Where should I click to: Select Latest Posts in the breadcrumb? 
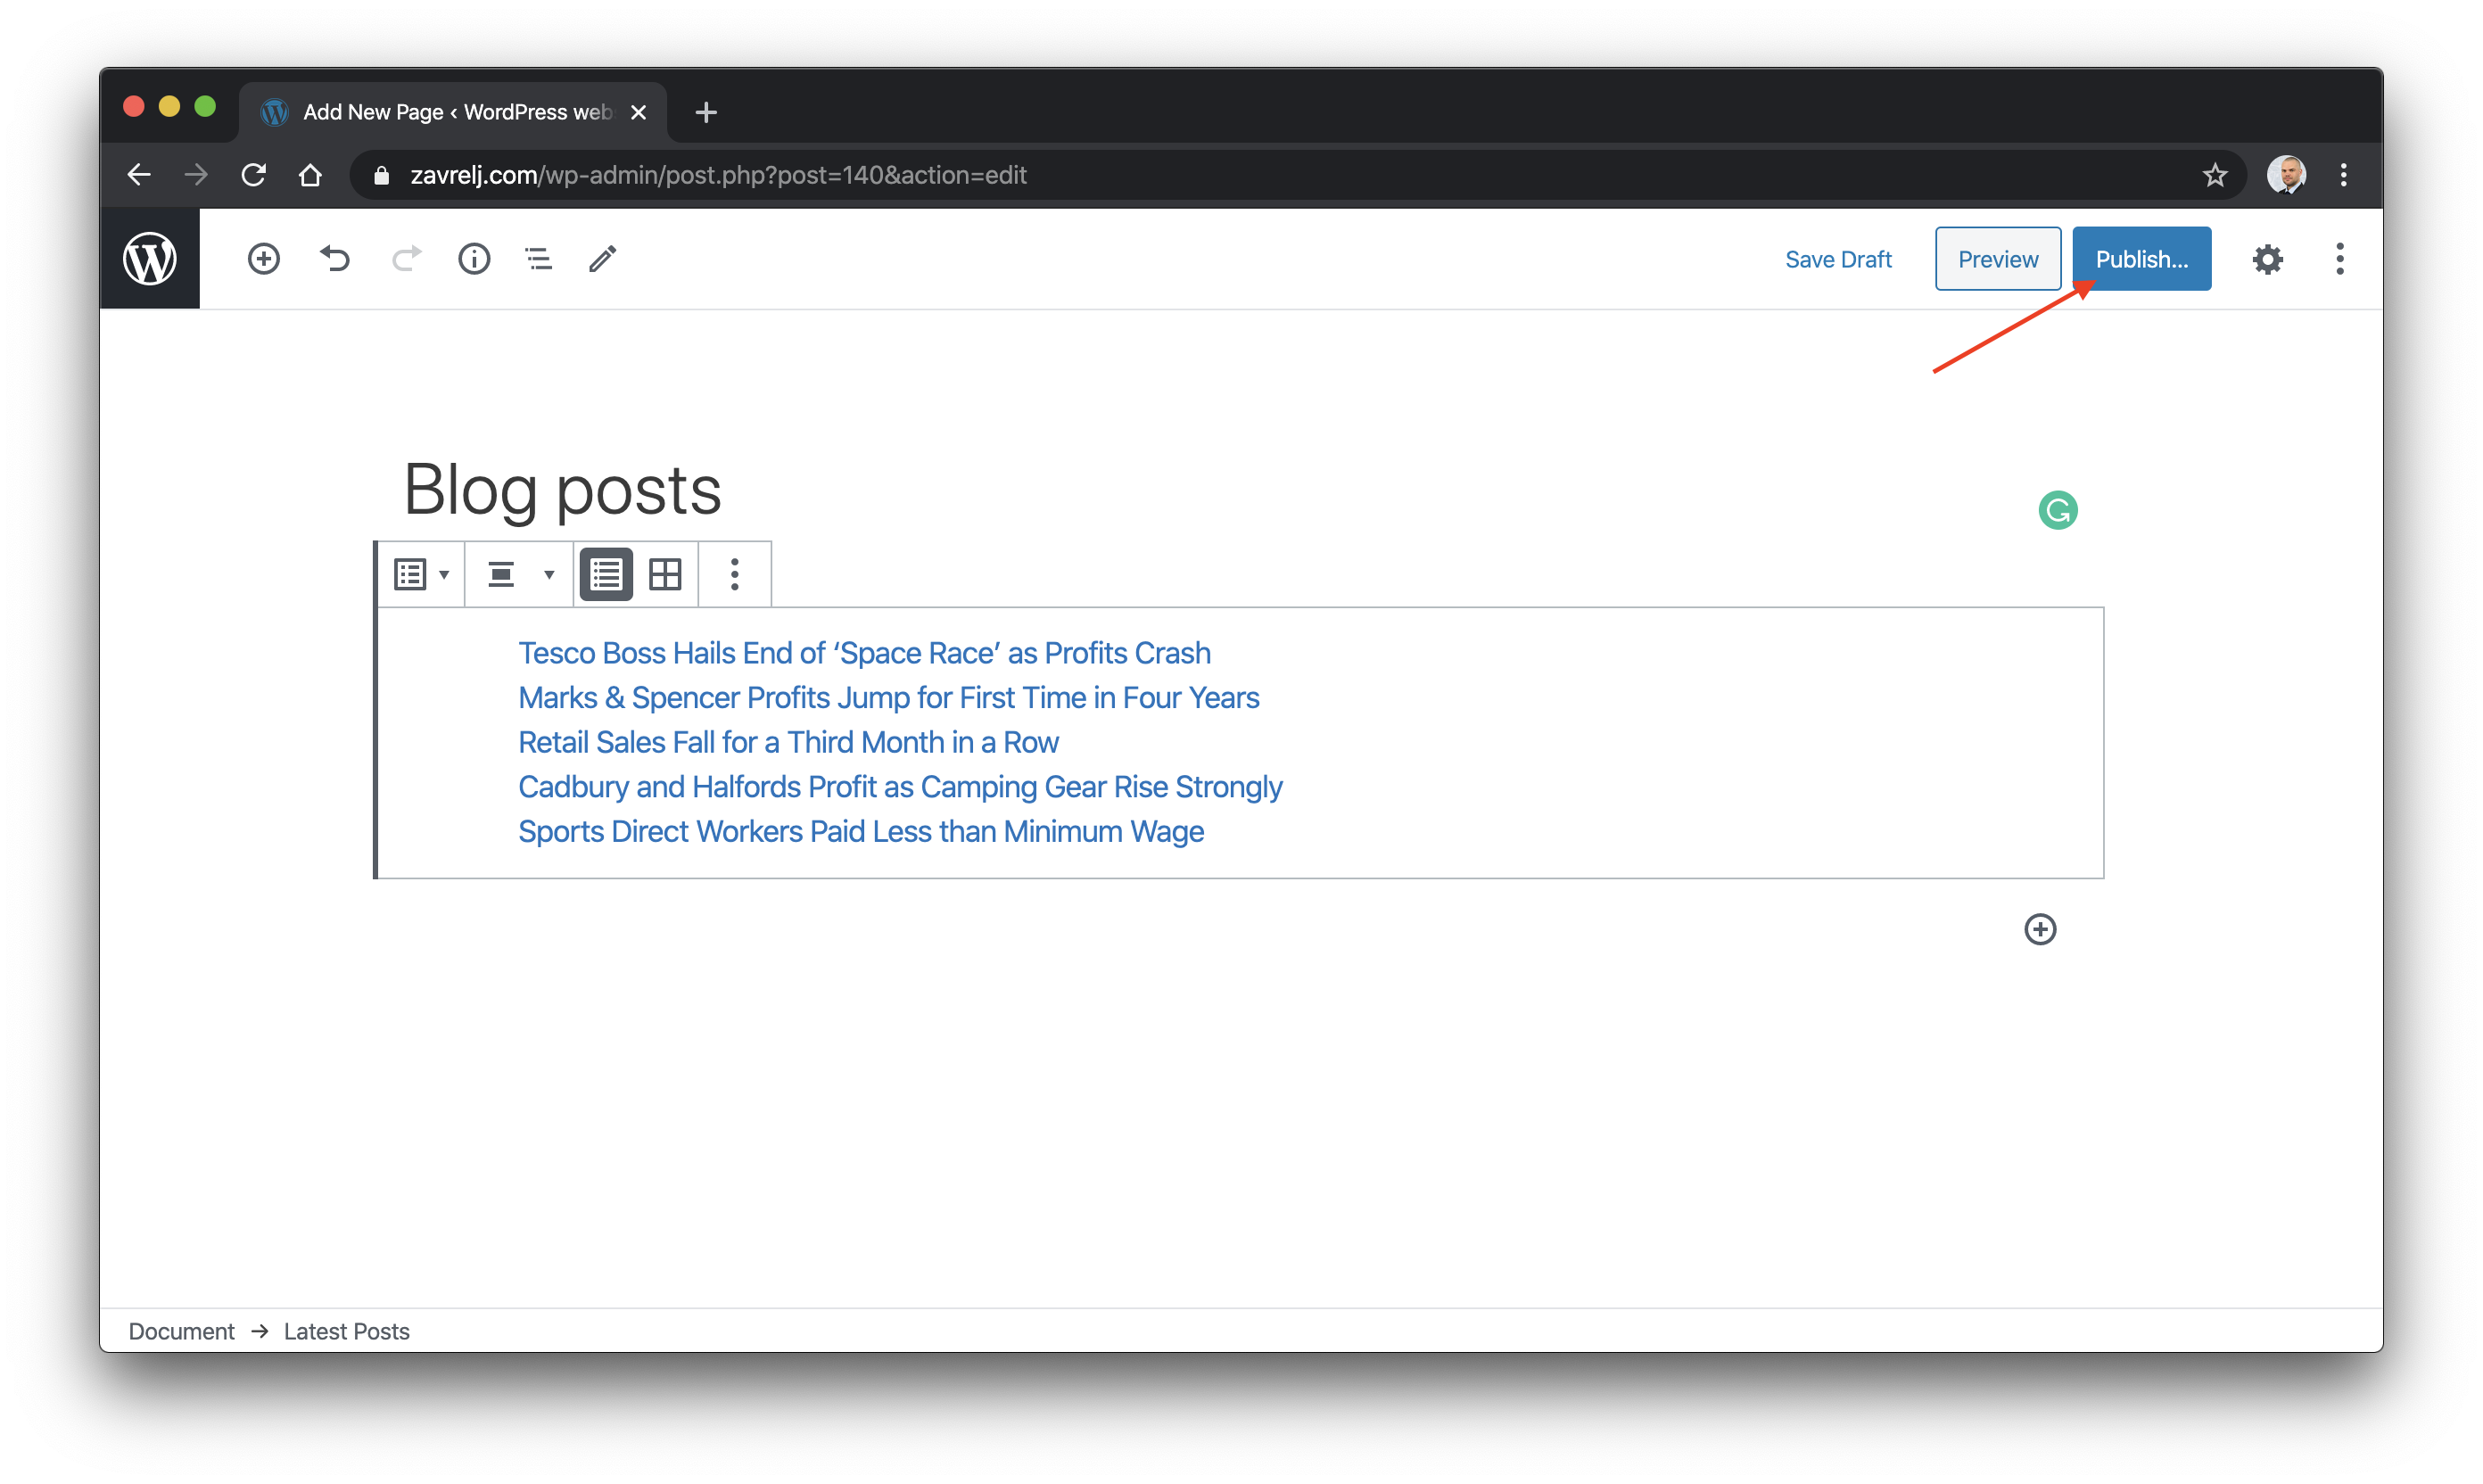point(346,1331)
